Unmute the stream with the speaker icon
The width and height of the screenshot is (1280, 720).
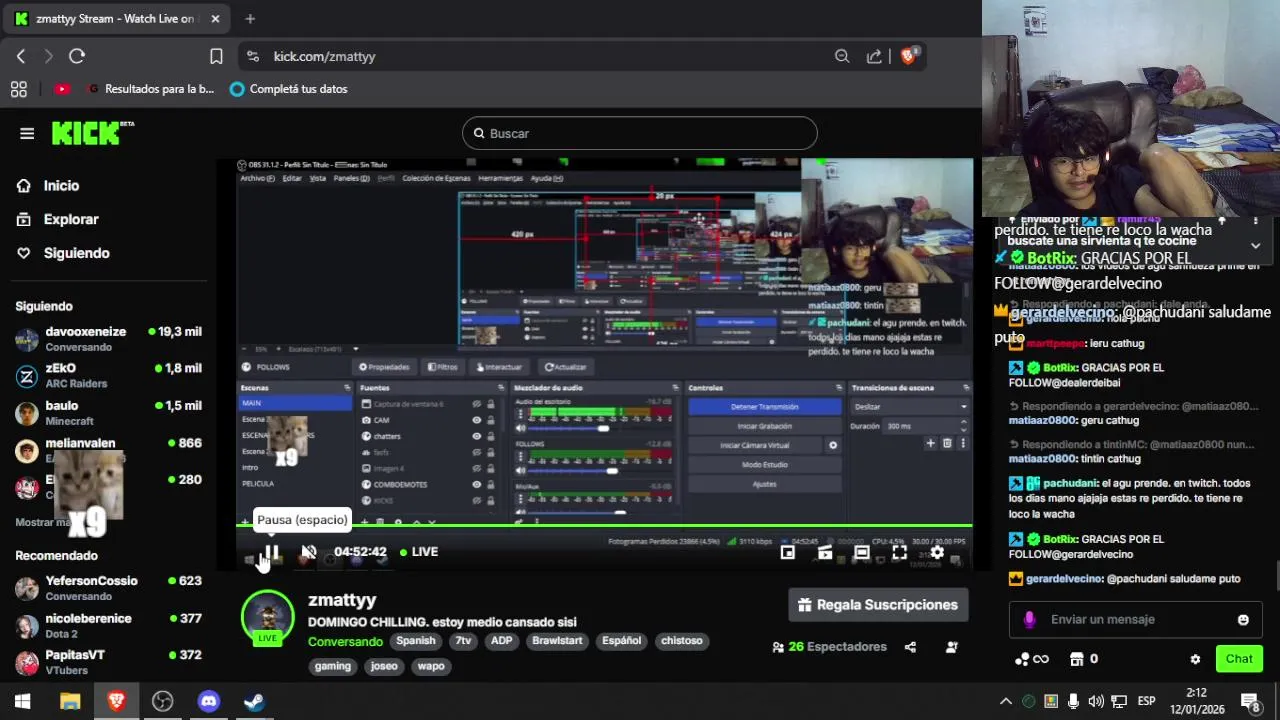click(309, 552)
